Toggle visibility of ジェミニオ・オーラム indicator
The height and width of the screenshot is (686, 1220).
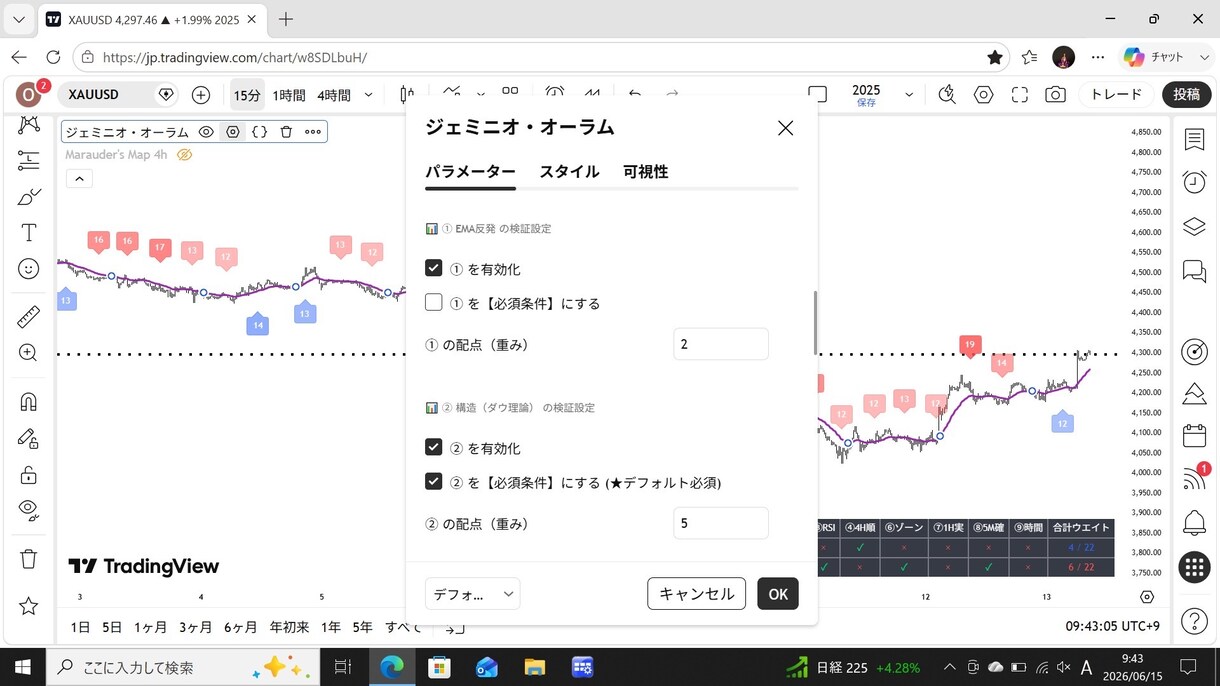tap(206, 132)
